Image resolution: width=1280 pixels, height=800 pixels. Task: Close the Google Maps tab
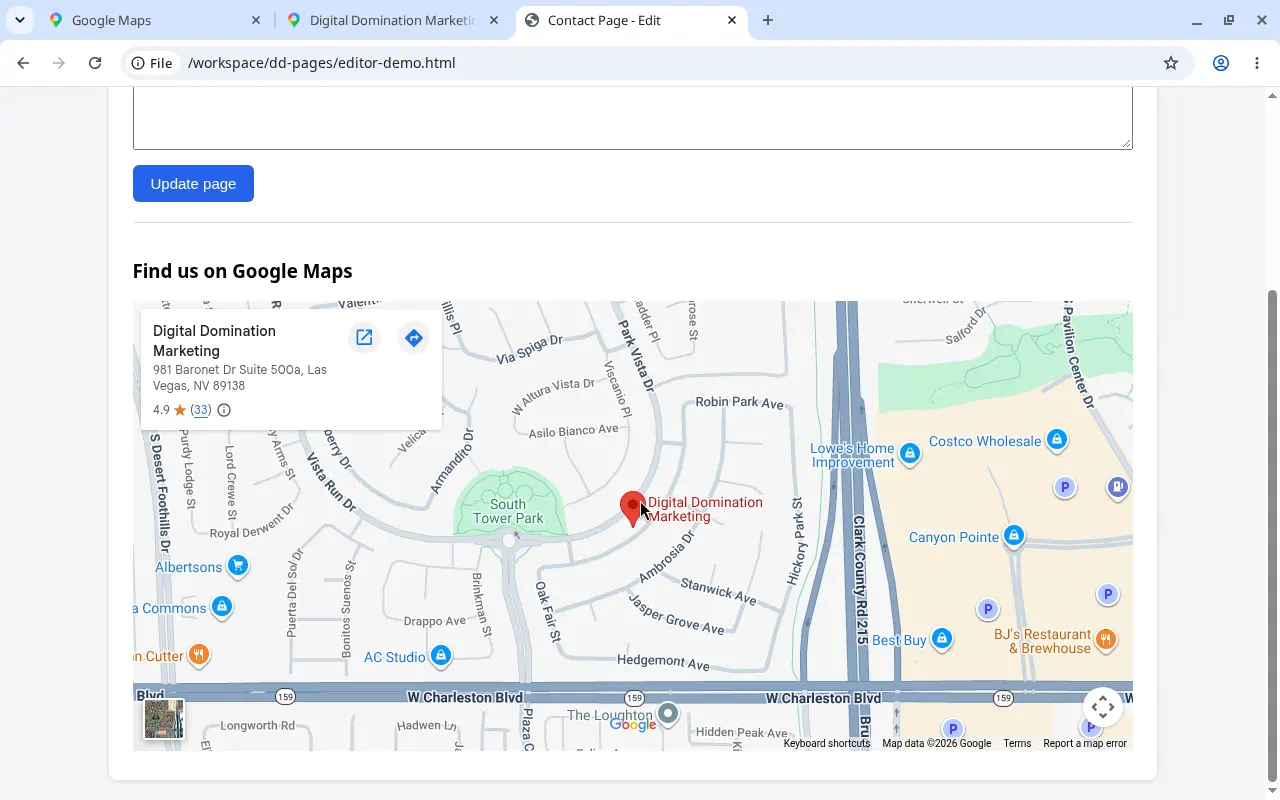pos(256,20)
